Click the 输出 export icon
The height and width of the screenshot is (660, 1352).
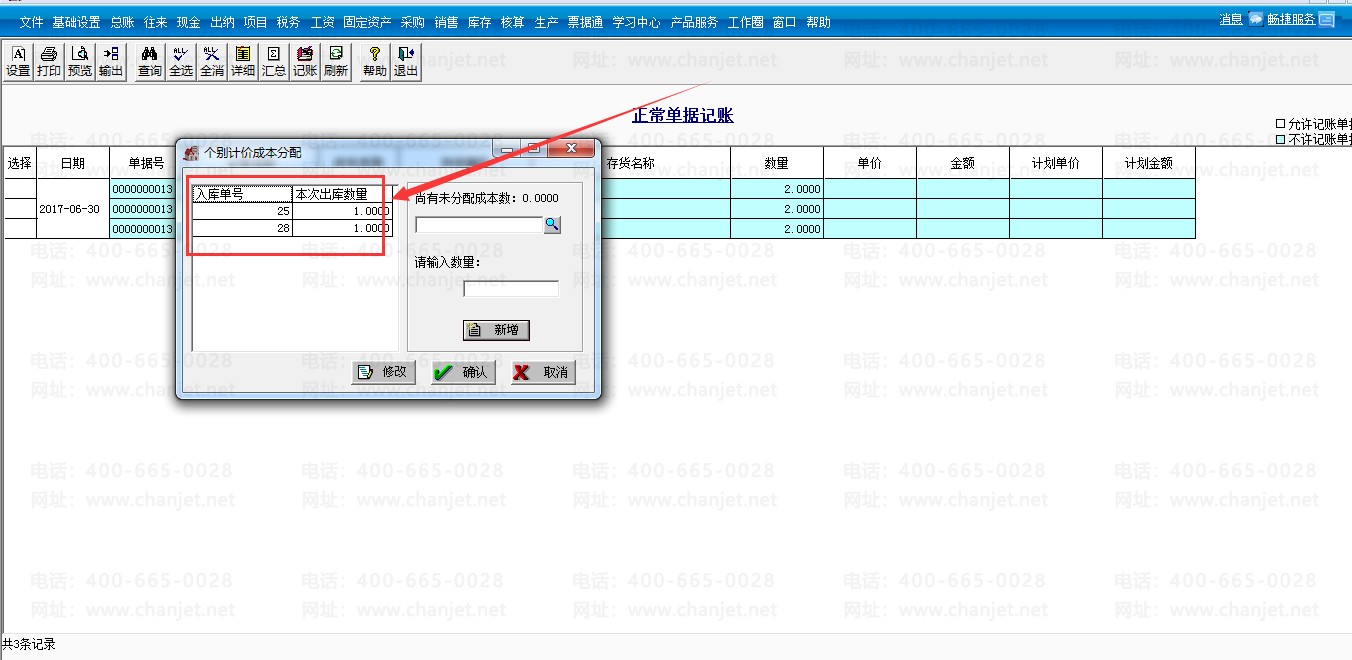pyautogui.click(x=111, y=62)
